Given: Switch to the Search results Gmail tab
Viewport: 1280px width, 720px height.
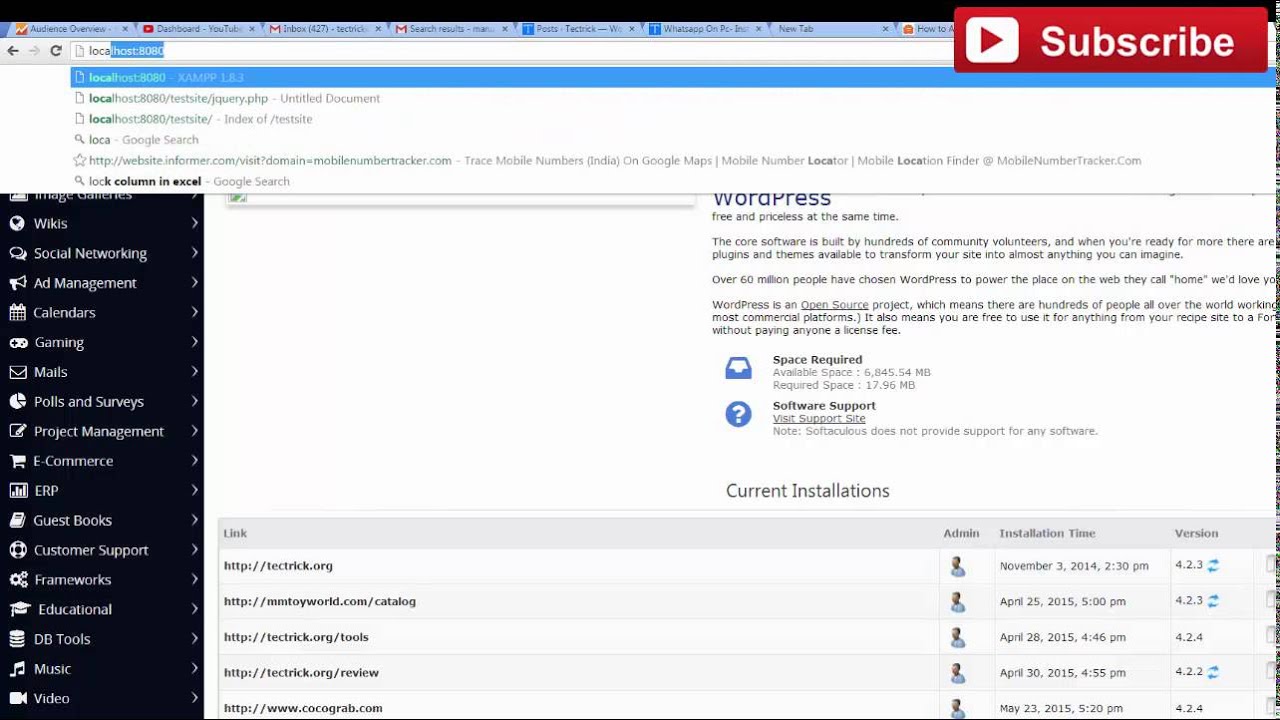Looking at the screenshot, I should [x=450, y=29].
